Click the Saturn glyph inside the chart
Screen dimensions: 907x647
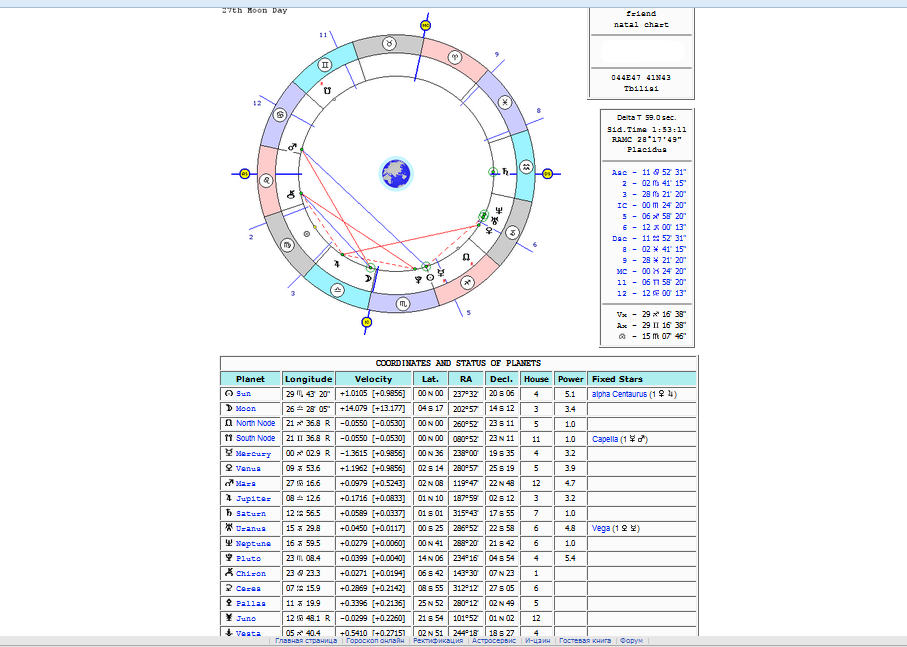pos(504,172)
